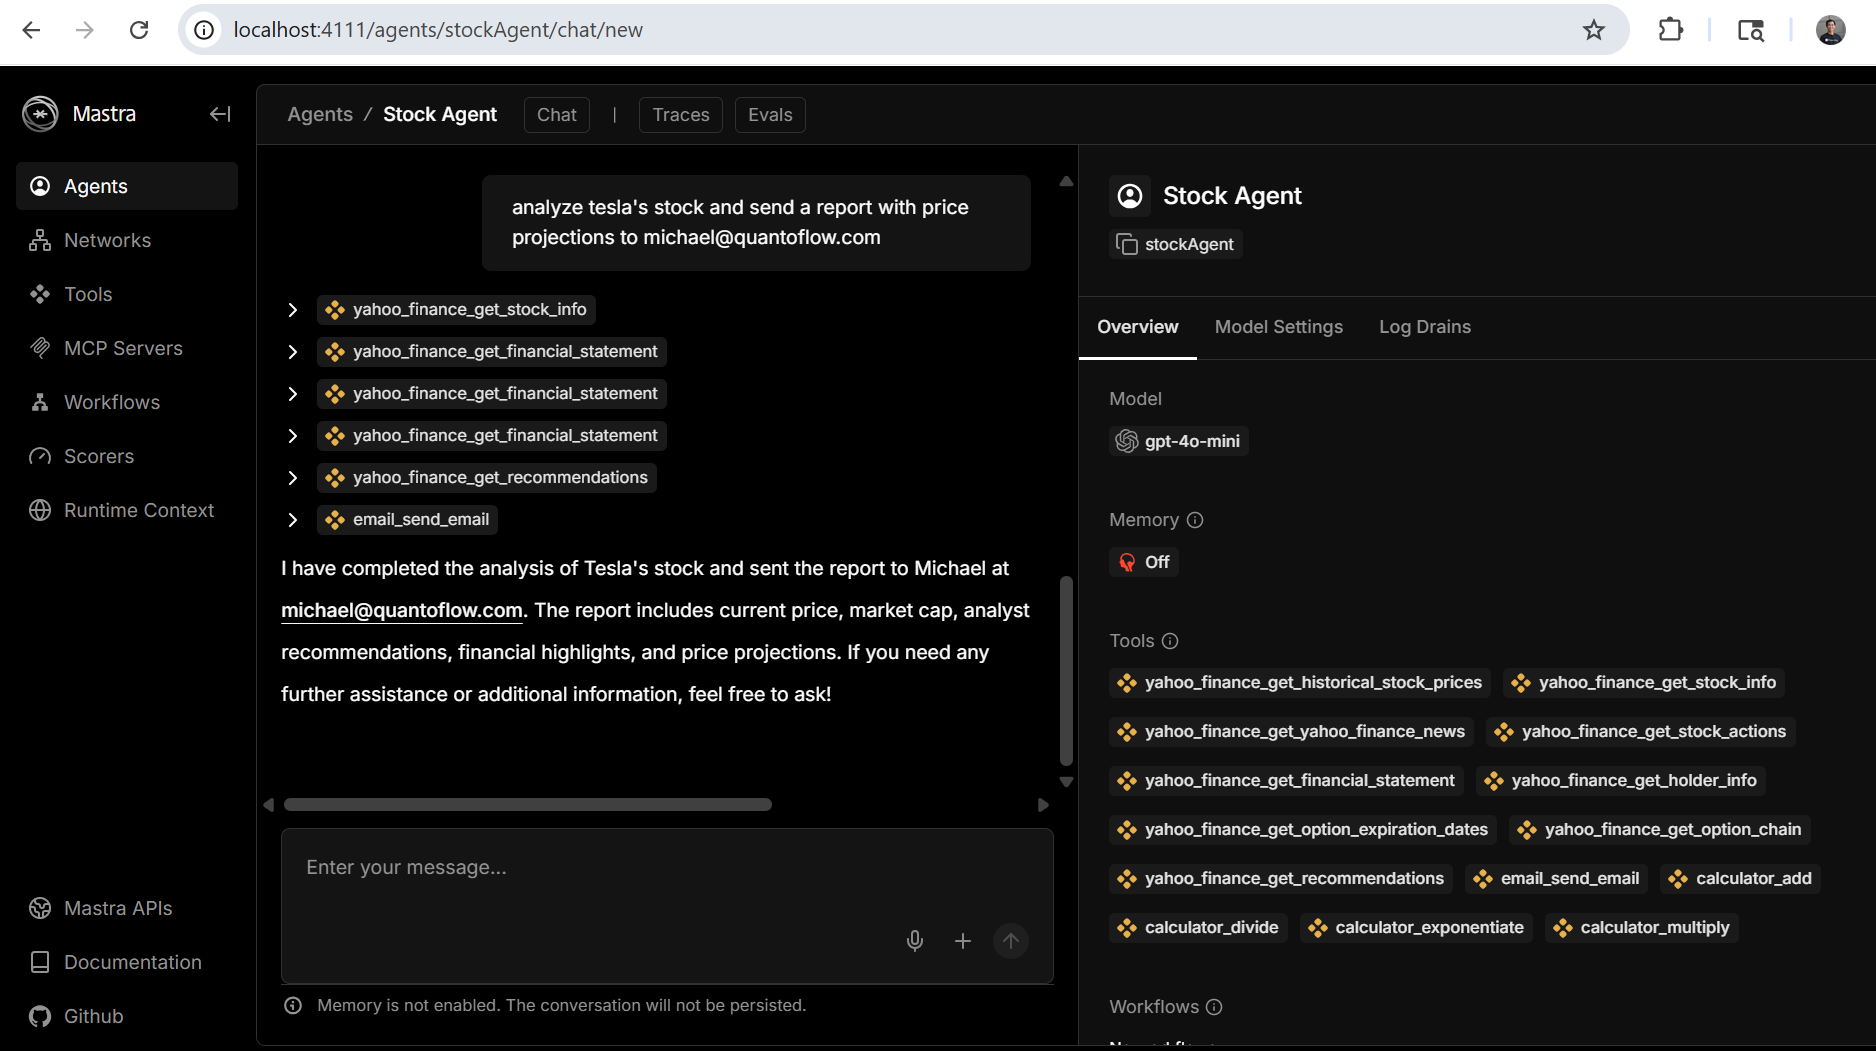Open the Github link
The height and width of the screenshot is (1051, 1876).
point(127,1016)
